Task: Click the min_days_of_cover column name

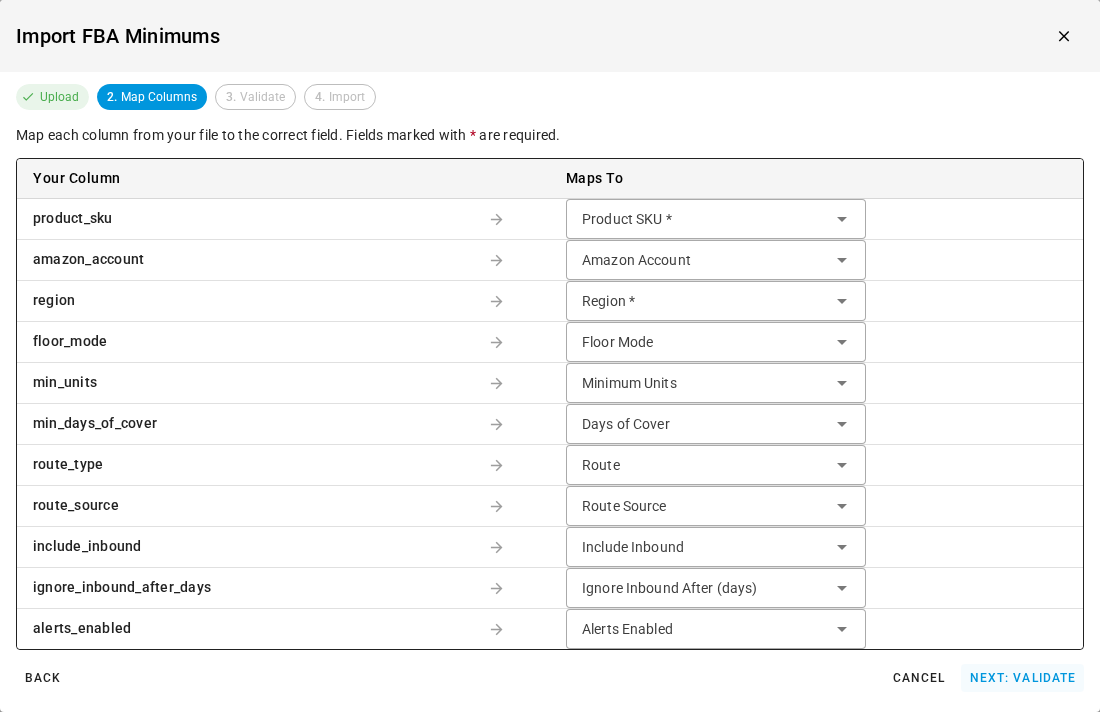Action: (x=95, y=424)
